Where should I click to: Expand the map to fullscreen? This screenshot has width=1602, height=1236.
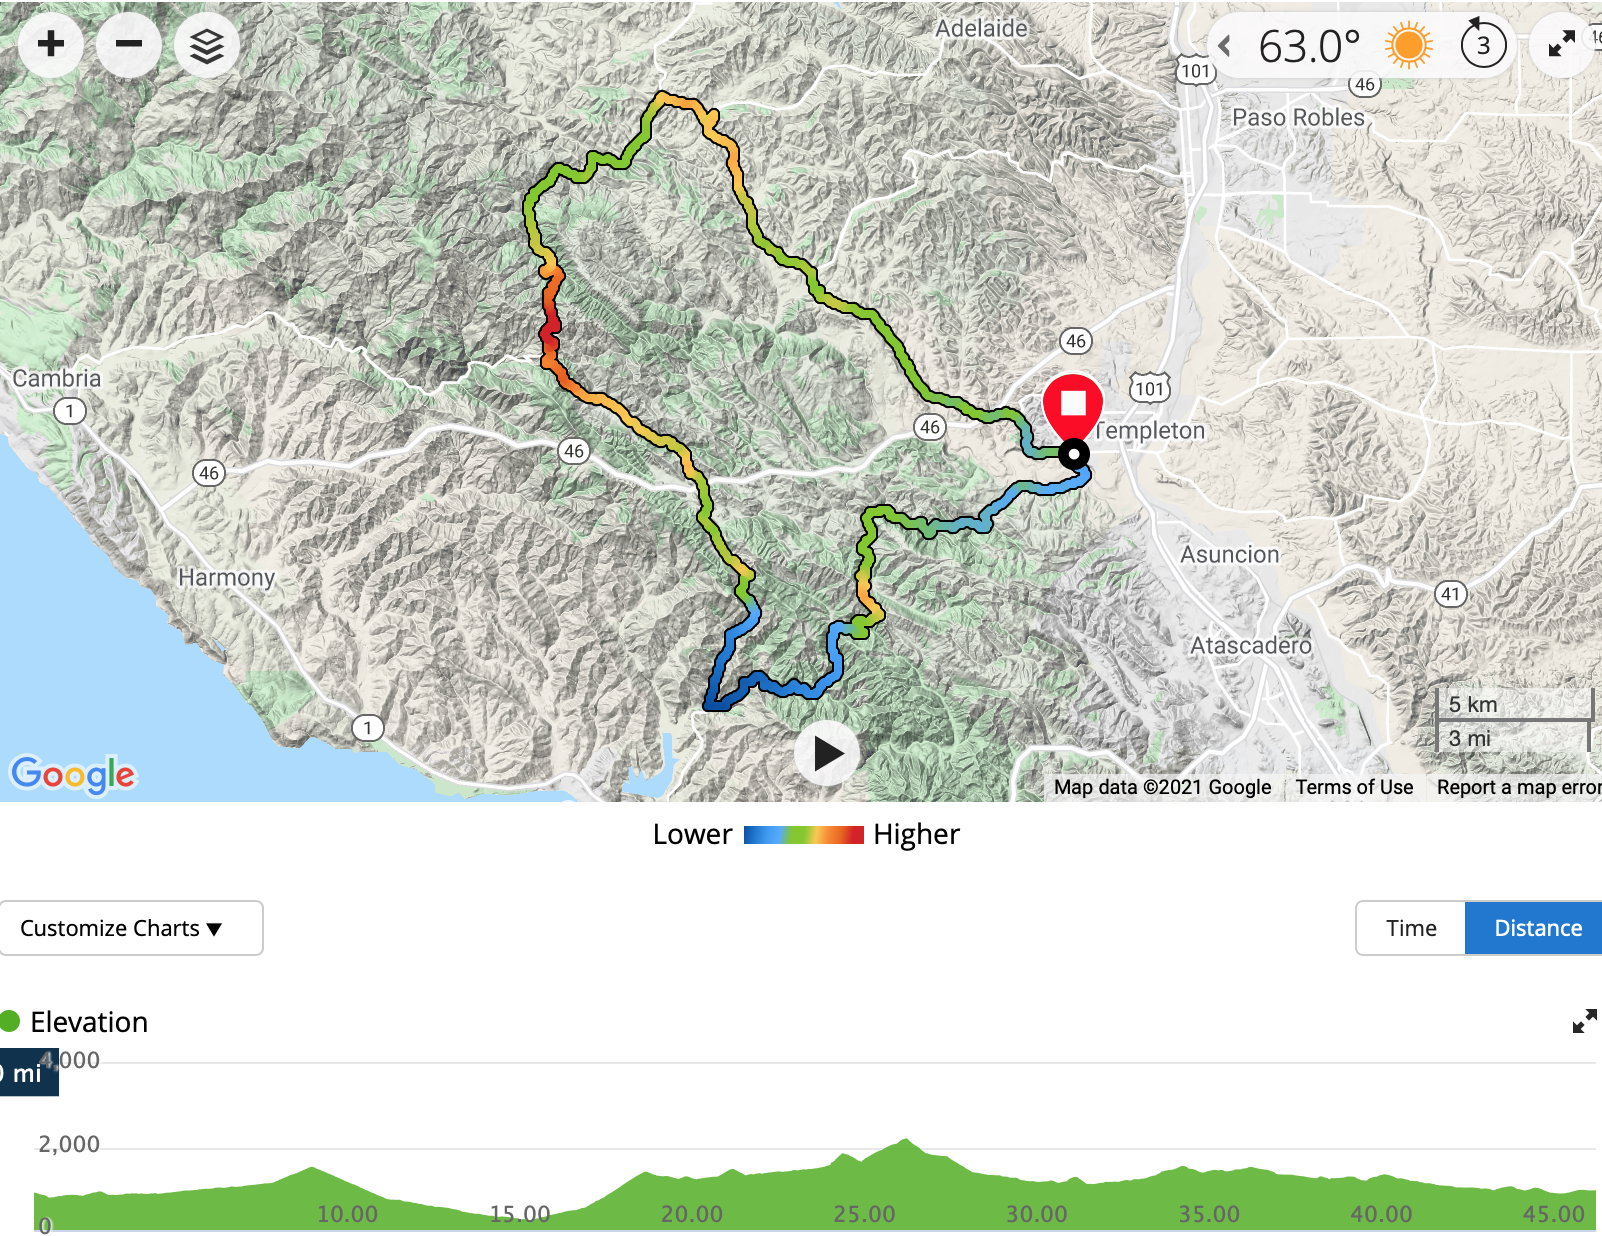tap(1561, 44)
